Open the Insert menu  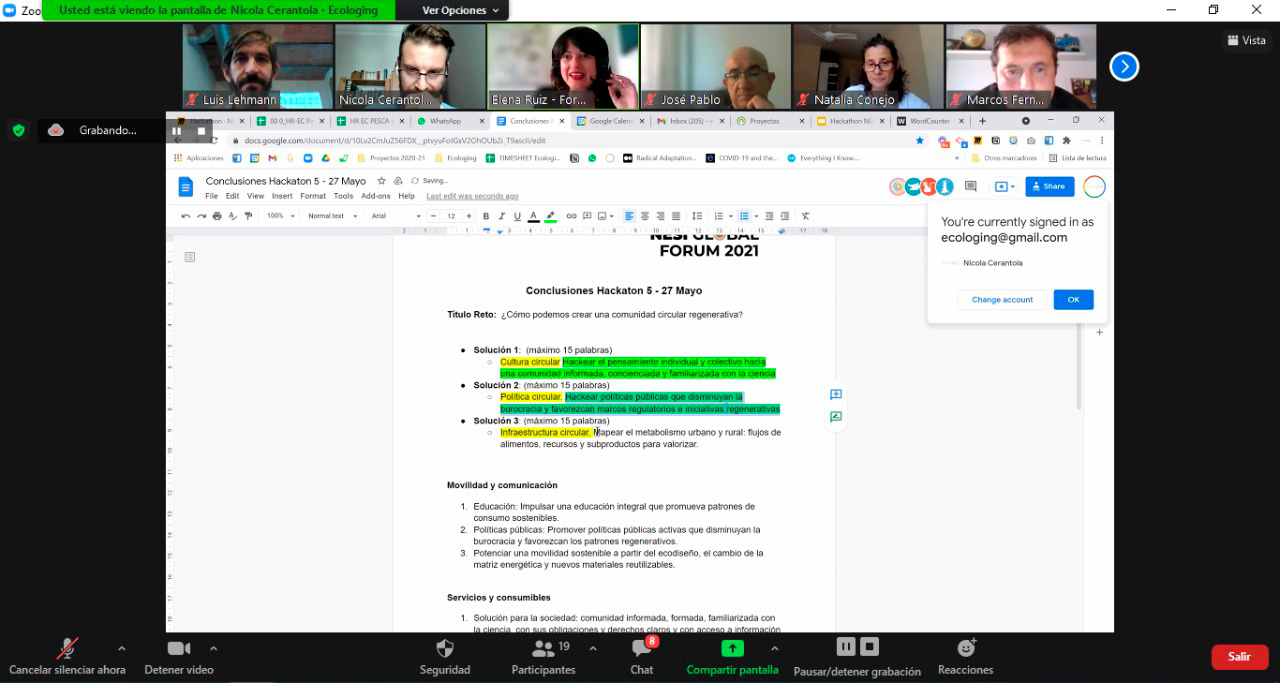[x=282, y=196]
